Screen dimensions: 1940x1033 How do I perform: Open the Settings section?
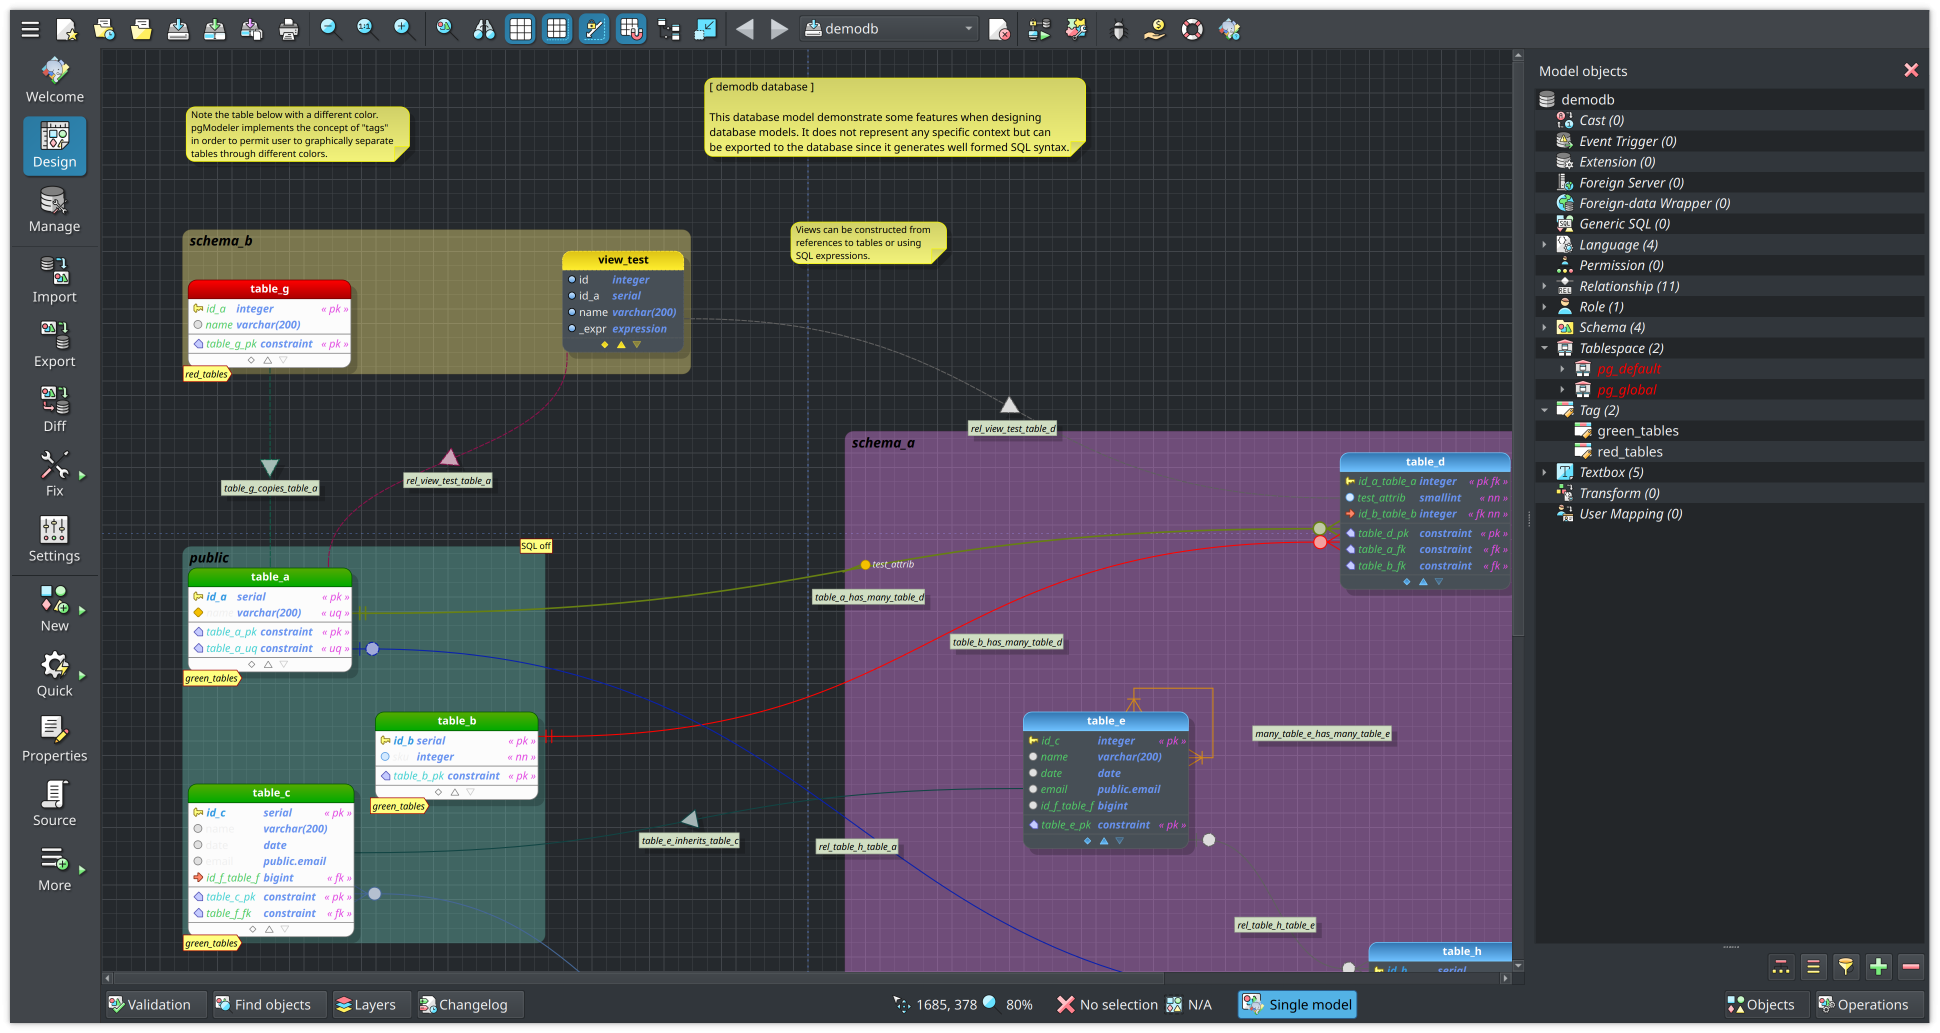55,540
